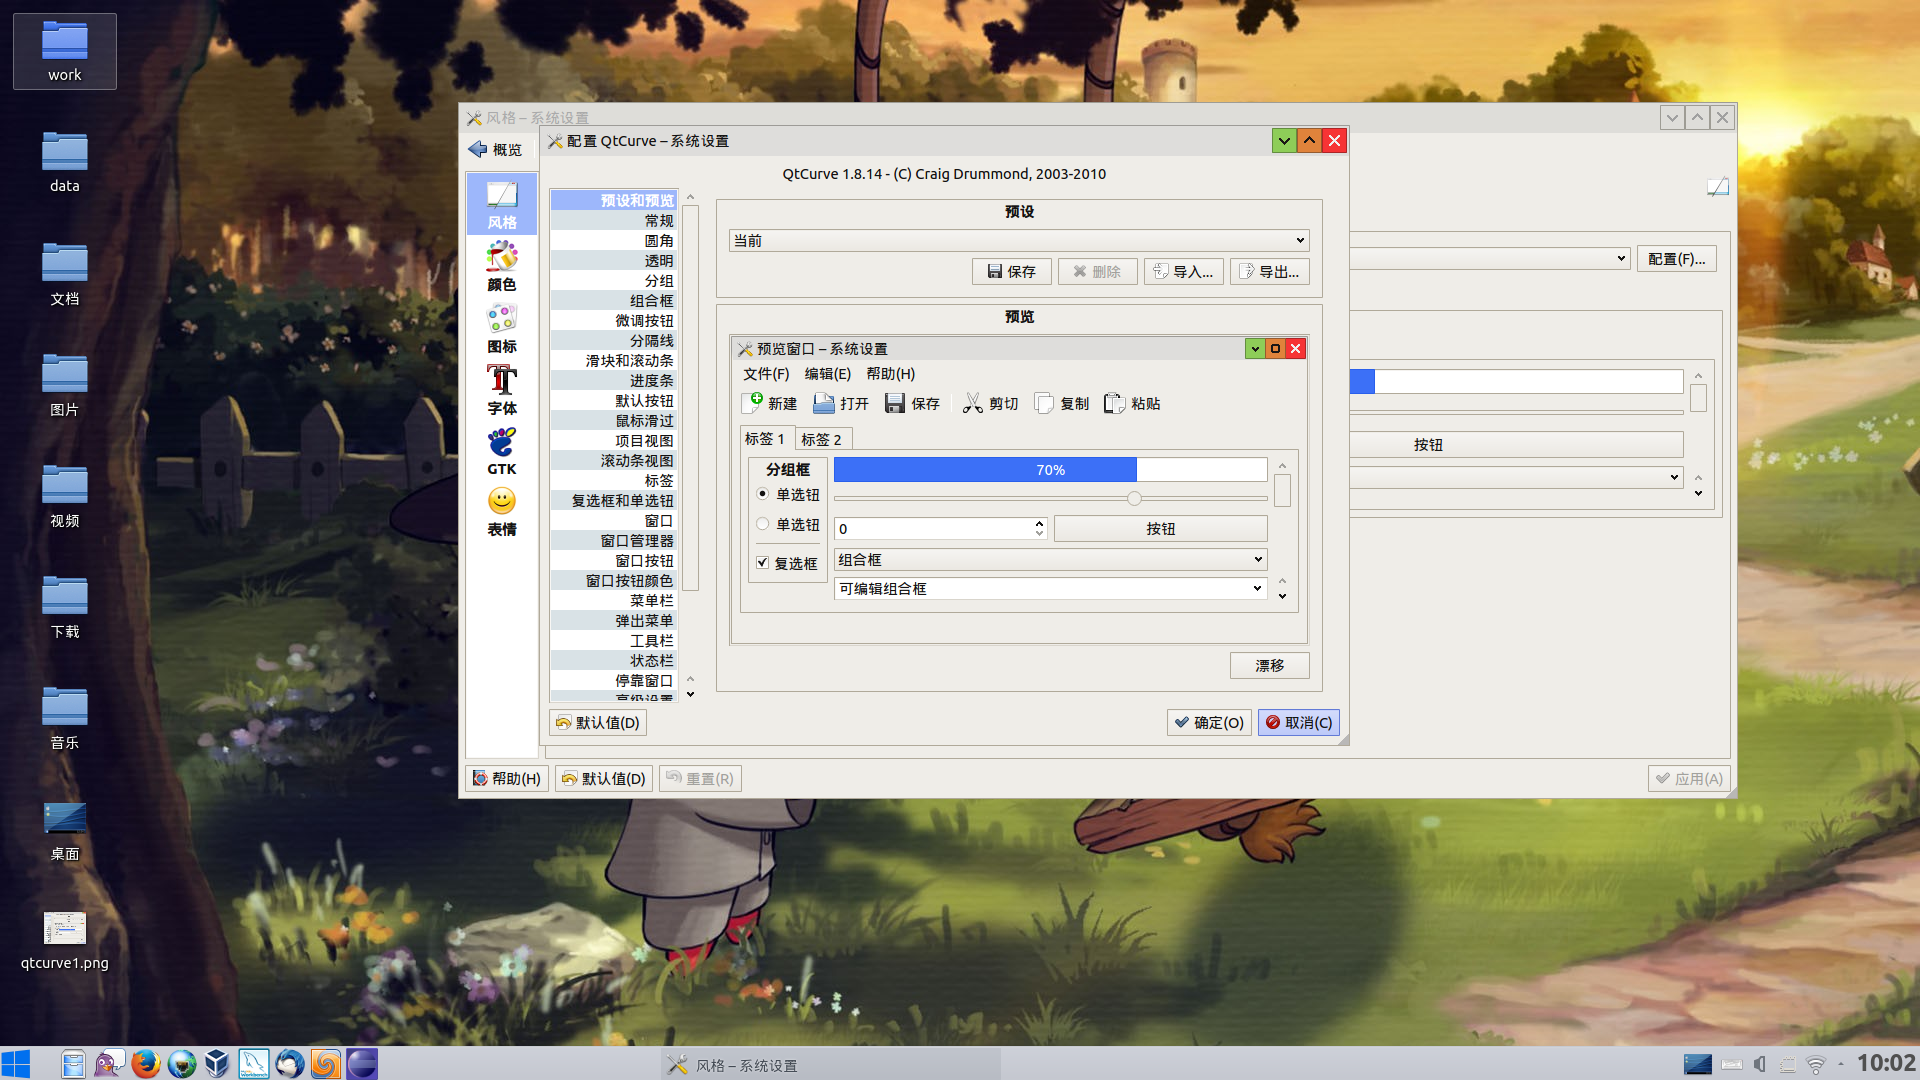Click the 保存 toolbar icon in preview window
Viewport: 1920px width, 1080px height.
[912, 403]
